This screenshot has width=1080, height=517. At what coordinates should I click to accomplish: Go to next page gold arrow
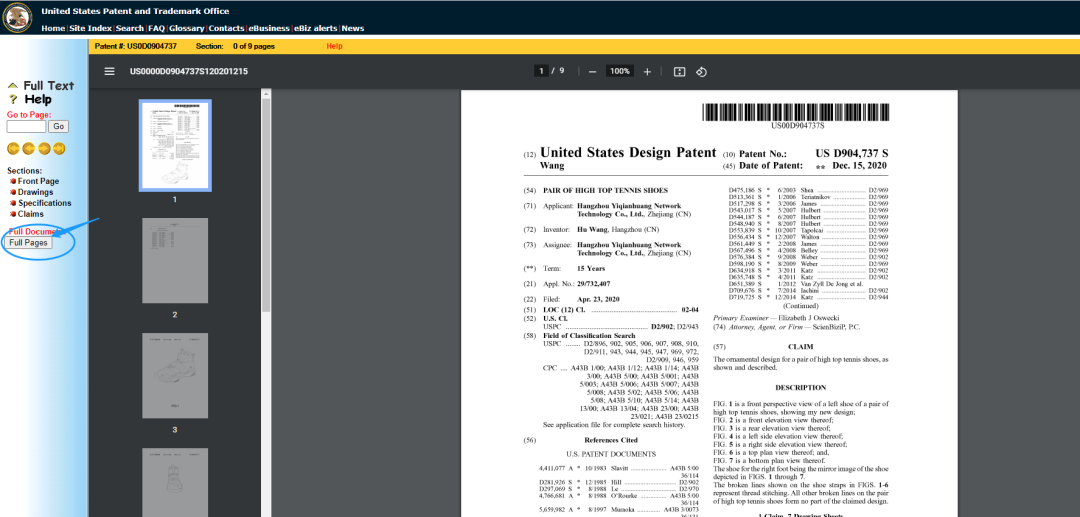pyautogui.click(x=43, y=148)
